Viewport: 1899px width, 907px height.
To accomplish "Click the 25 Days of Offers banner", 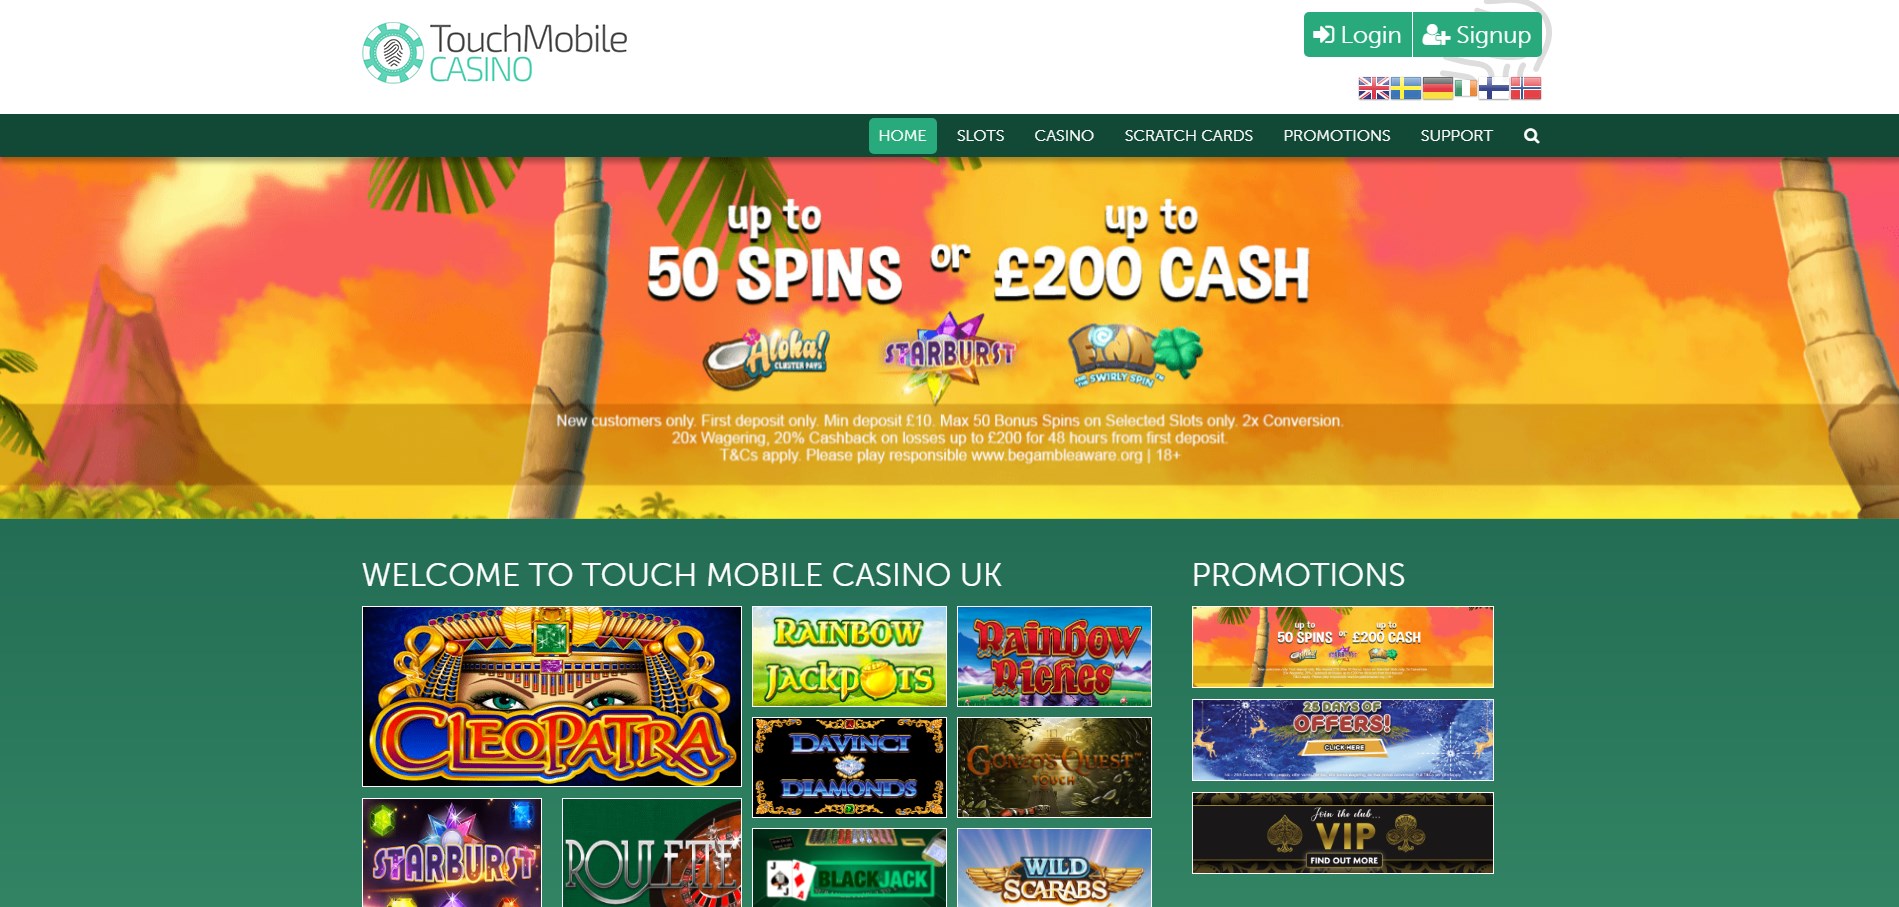I will click(1343, 740).
